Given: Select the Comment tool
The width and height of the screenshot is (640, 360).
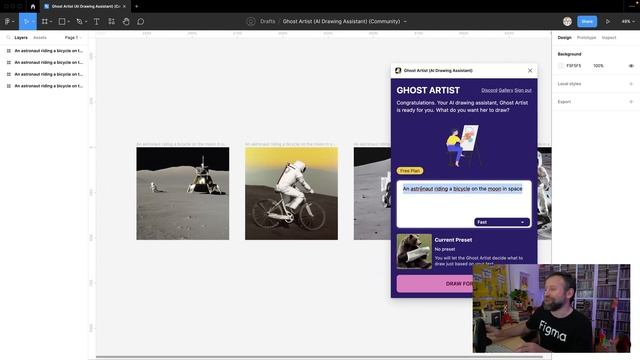Looking at the screenshot, I should (x=140, y=21).
